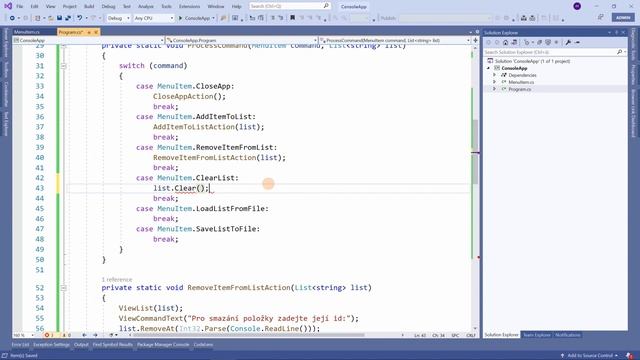Click the Save All icon

point(68,18)
